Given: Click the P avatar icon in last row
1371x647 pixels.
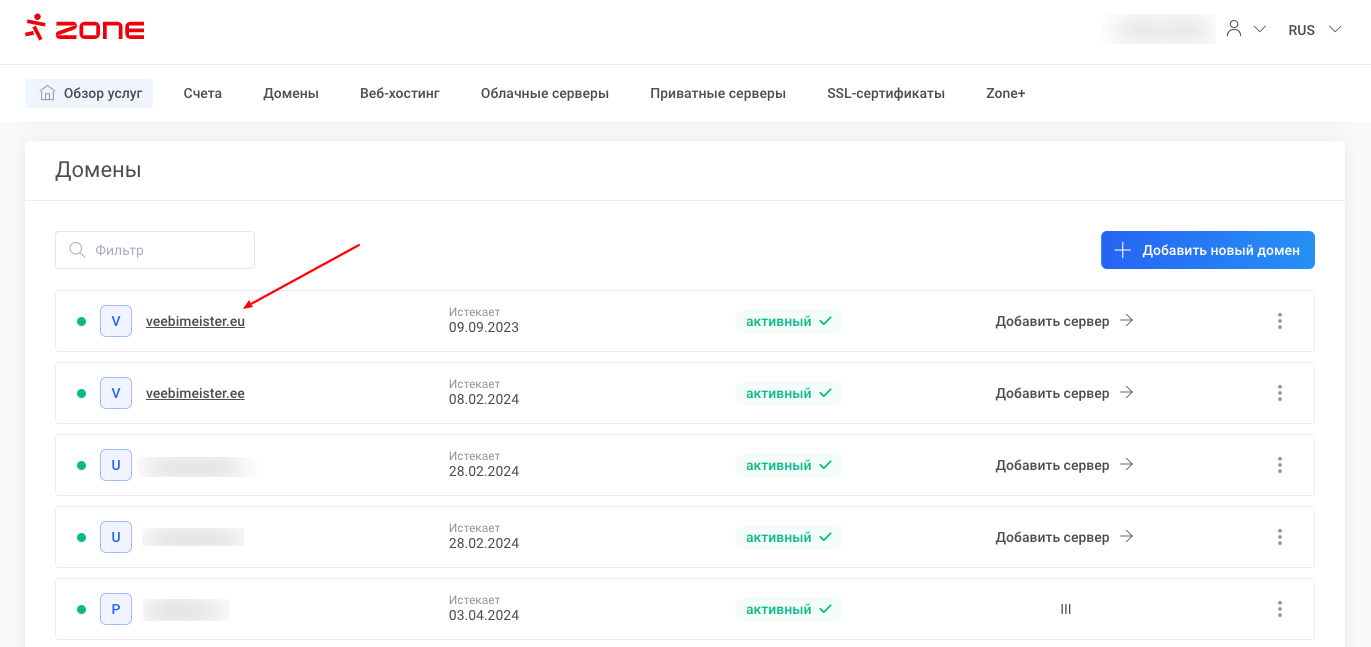Looking at the screenshot, I should click(x=116, y=609).
